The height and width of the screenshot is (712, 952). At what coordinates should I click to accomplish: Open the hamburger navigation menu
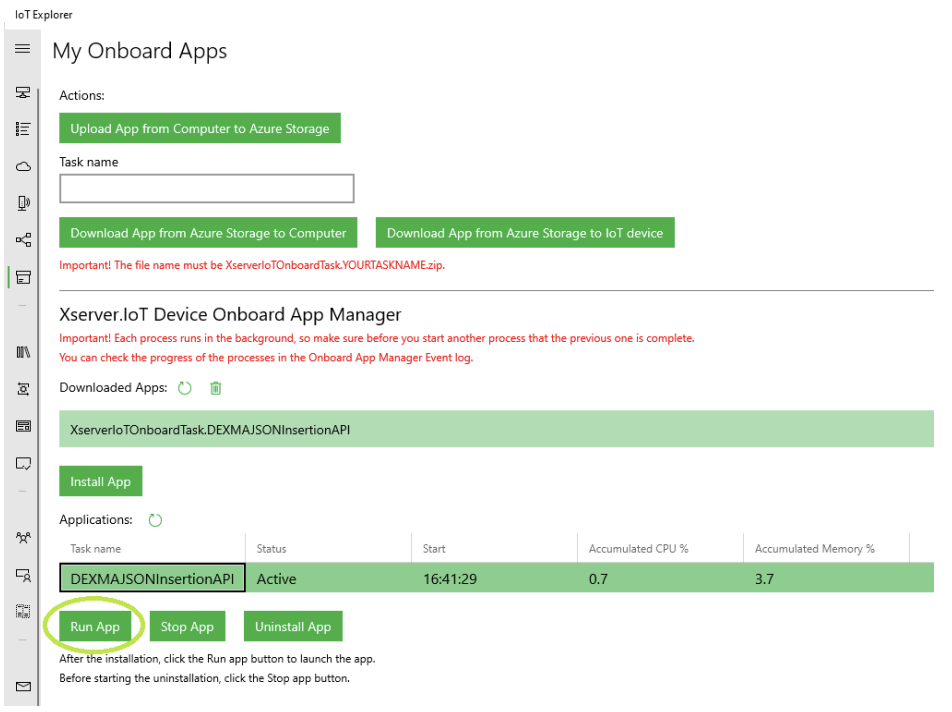(22, 49)
